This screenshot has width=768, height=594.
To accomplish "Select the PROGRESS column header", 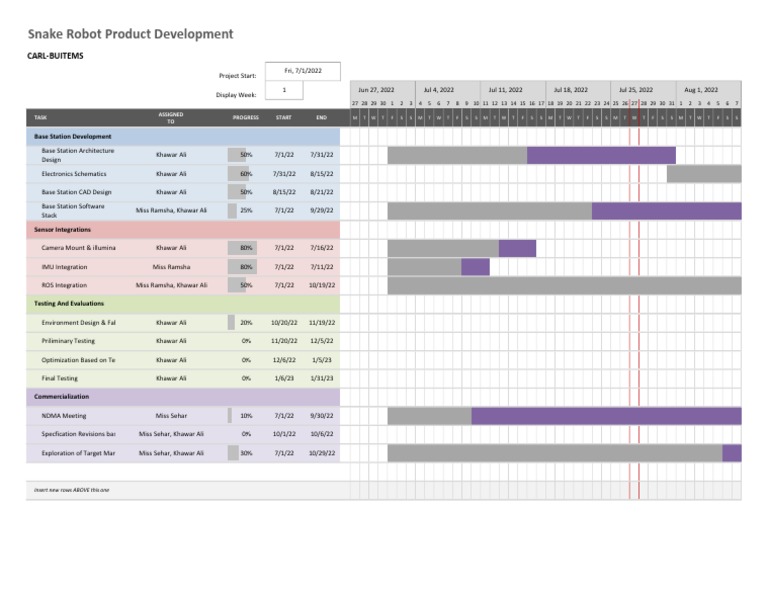I will tap(245, 118).
